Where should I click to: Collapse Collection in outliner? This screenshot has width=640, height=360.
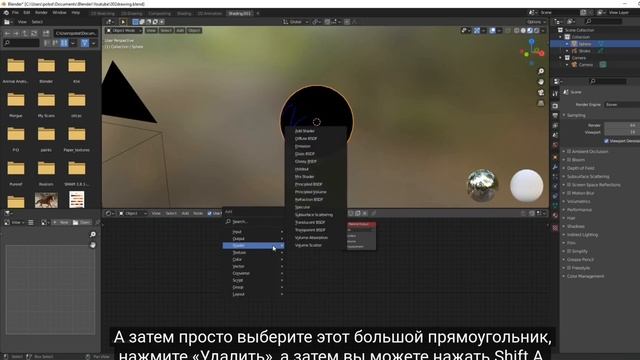561,37
